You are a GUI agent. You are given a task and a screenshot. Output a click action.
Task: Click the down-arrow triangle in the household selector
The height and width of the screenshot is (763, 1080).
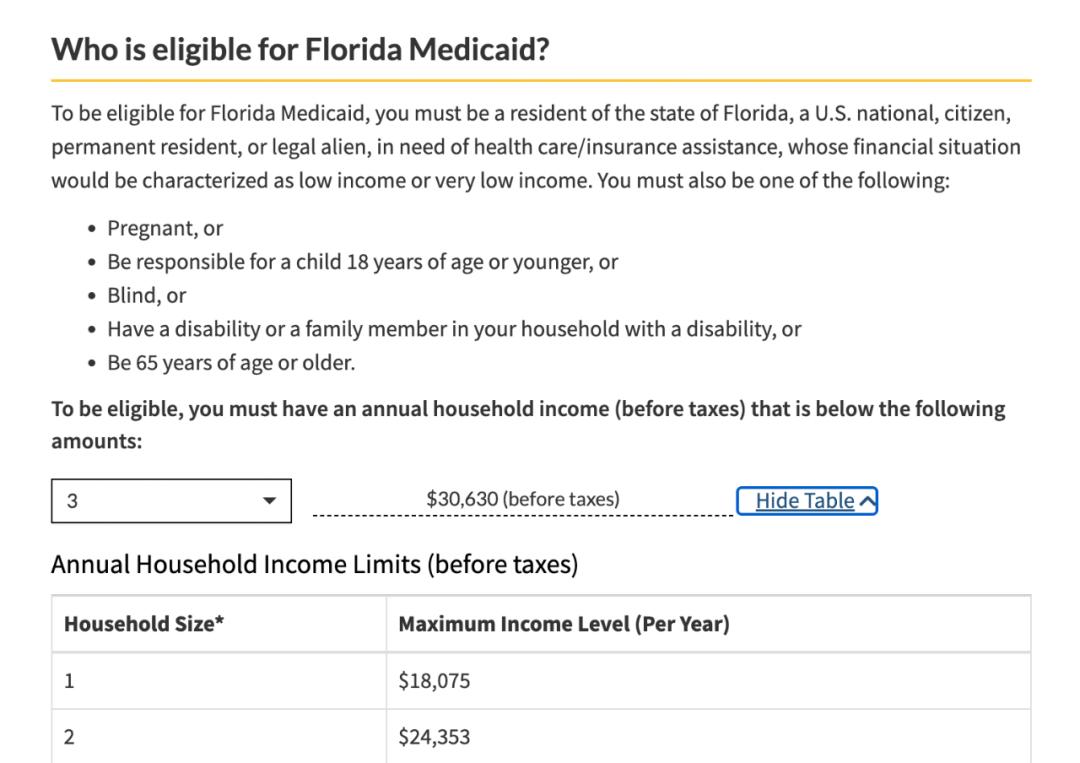(x=268, y=501)
